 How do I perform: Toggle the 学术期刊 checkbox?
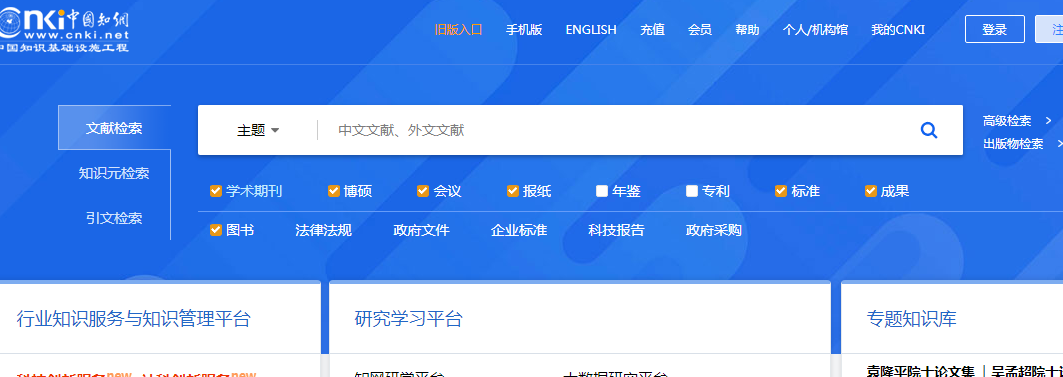point(216,191)
